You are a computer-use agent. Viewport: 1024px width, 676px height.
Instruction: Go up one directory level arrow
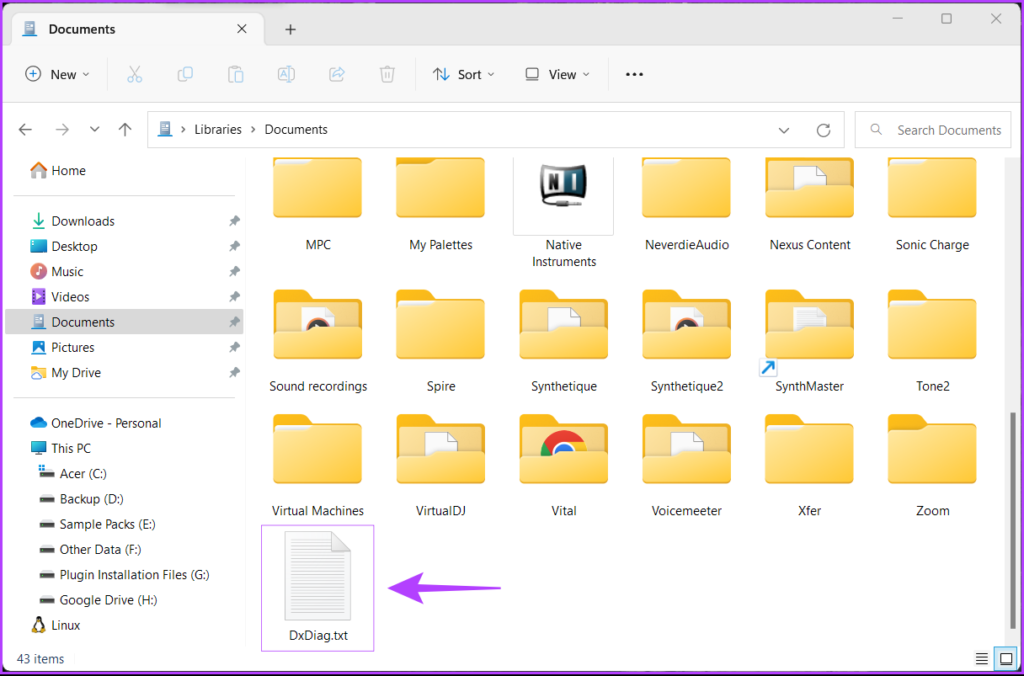125,130
